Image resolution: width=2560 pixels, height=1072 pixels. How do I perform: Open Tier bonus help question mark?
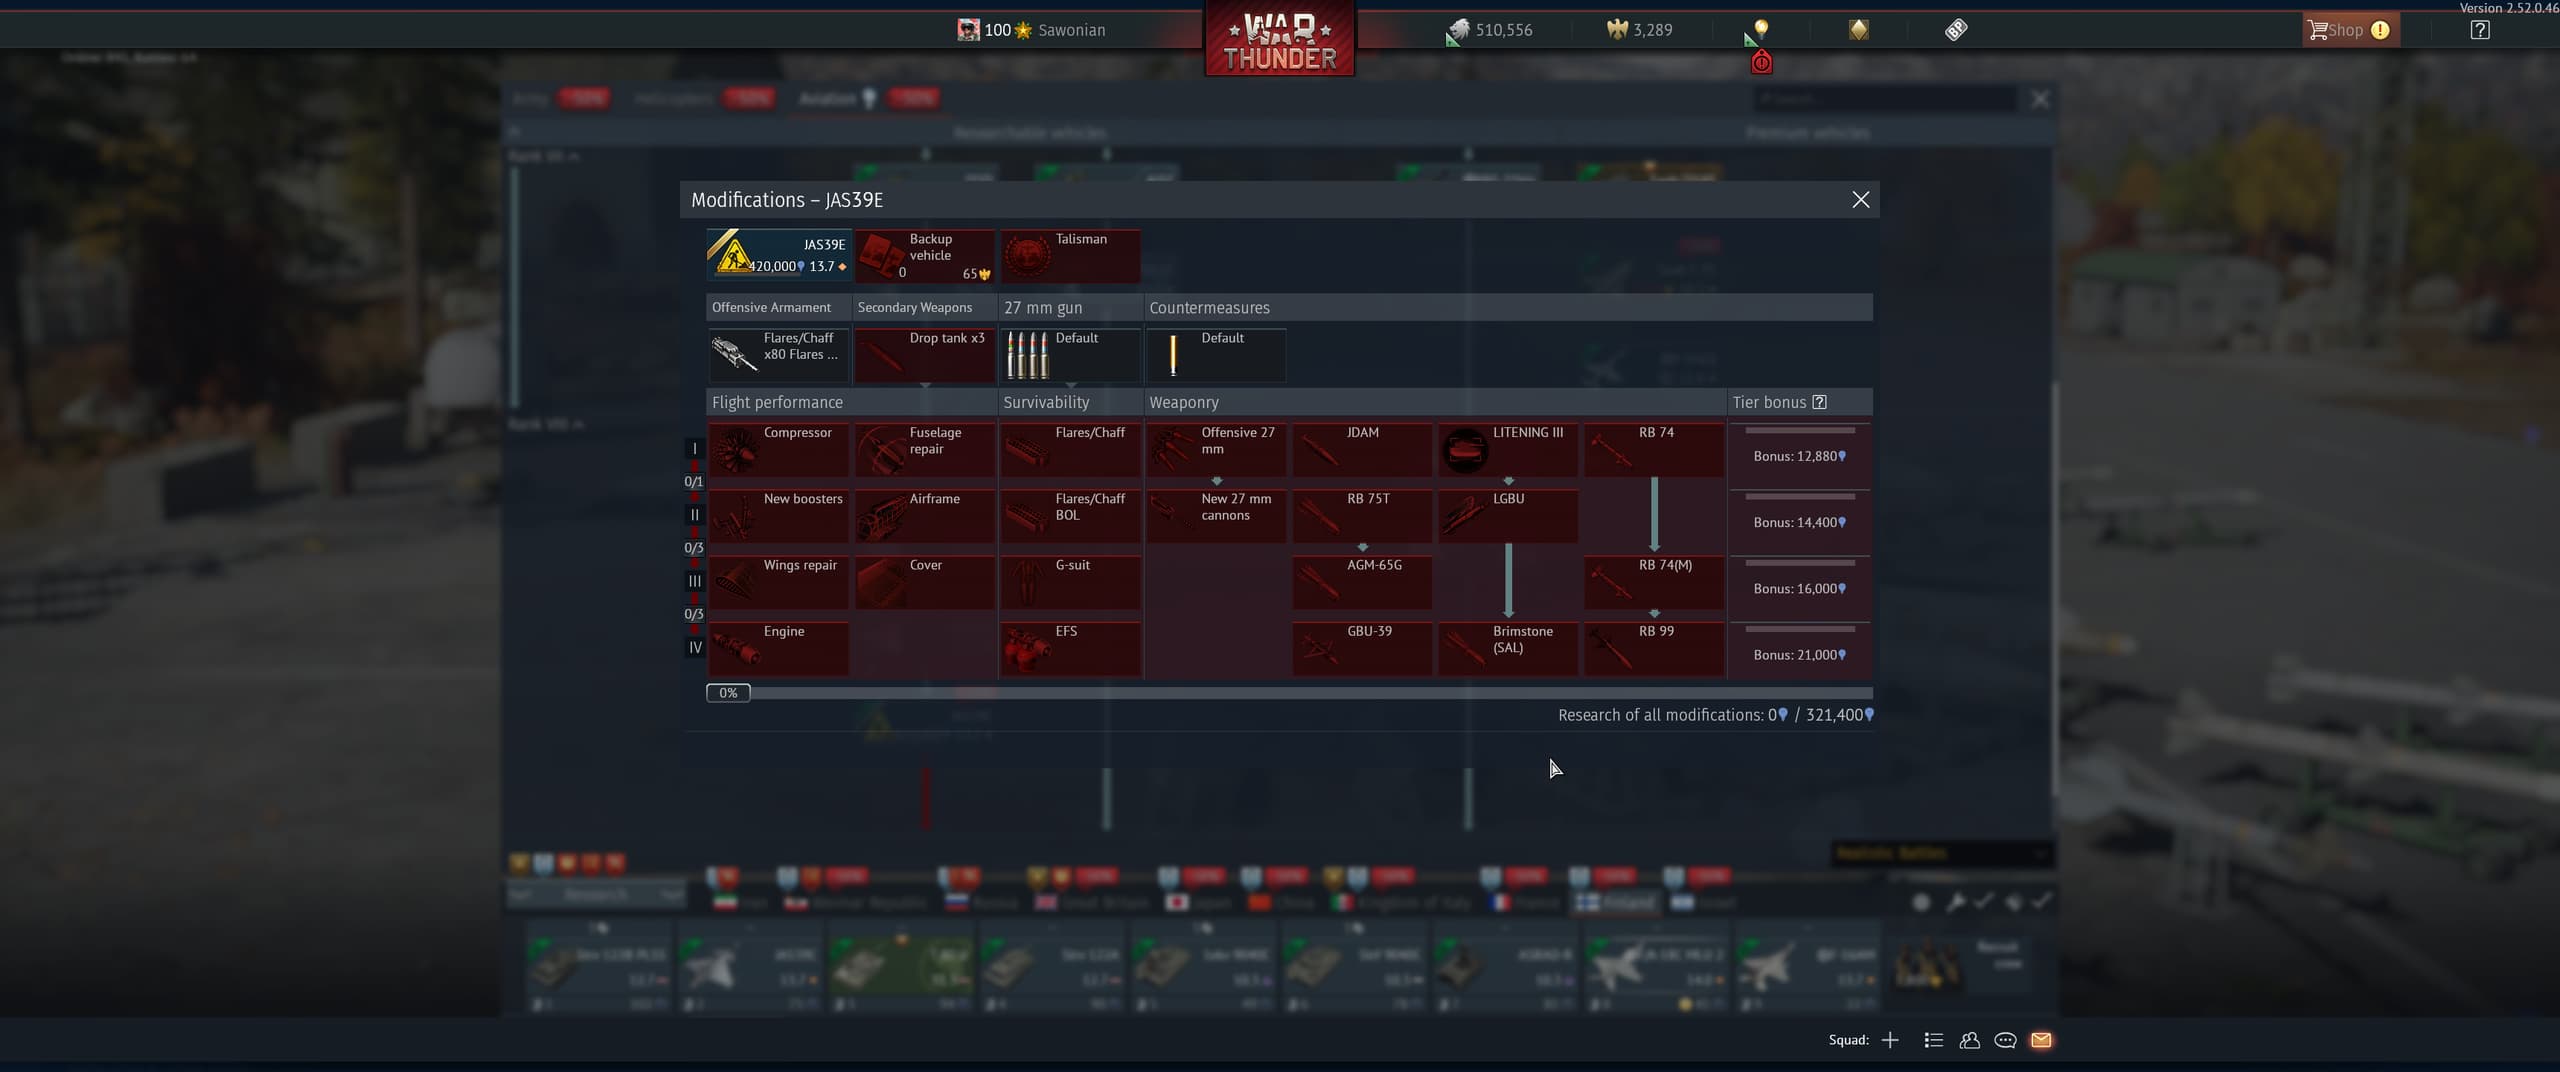(1819, 402)
